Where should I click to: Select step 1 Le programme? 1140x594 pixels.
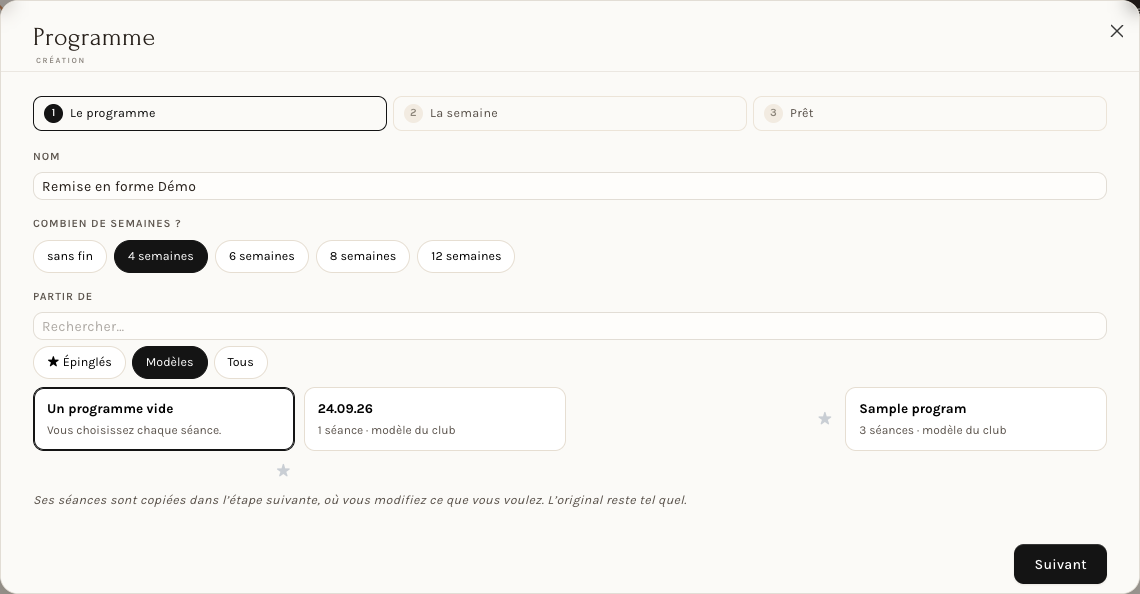pyautogui.click(x=209, y=113)
